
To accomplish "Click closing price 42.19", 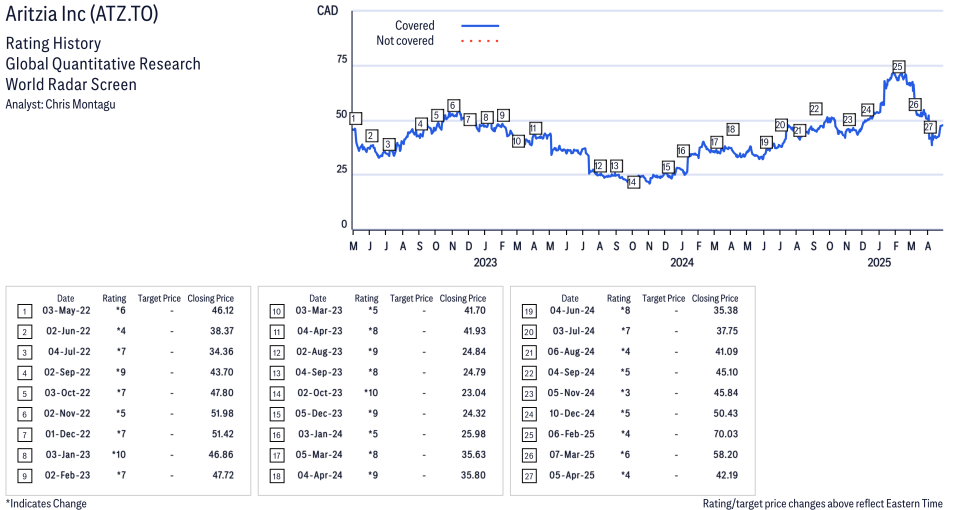I will [726, 475].
